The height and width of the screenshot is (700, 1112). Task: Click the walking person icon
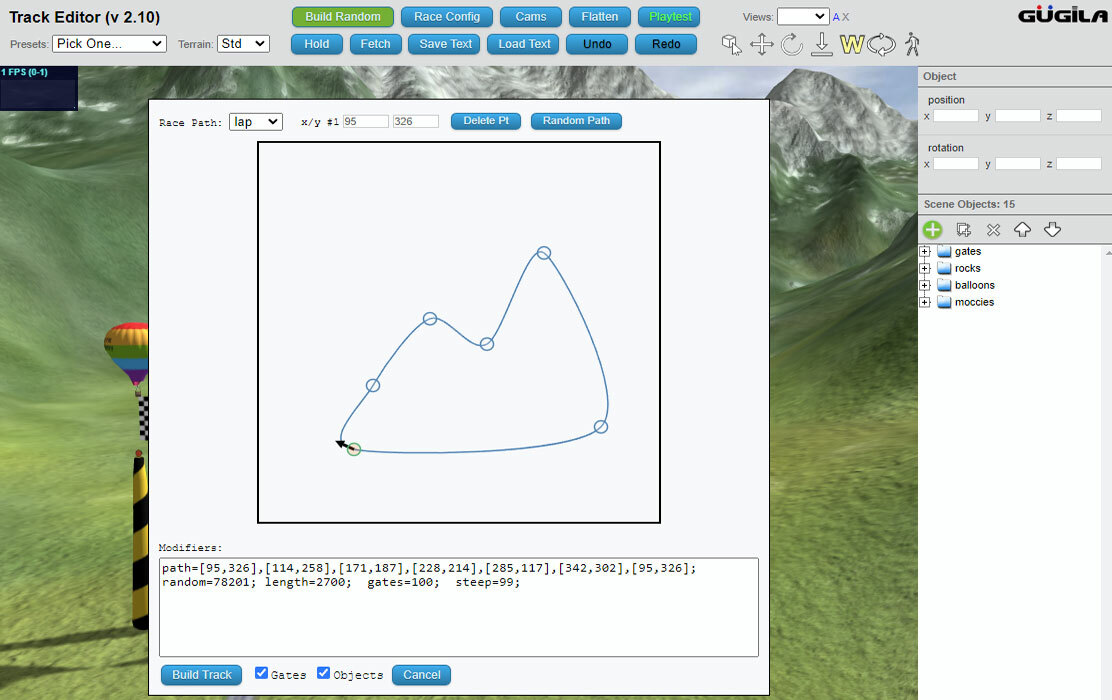coord(912,45)
